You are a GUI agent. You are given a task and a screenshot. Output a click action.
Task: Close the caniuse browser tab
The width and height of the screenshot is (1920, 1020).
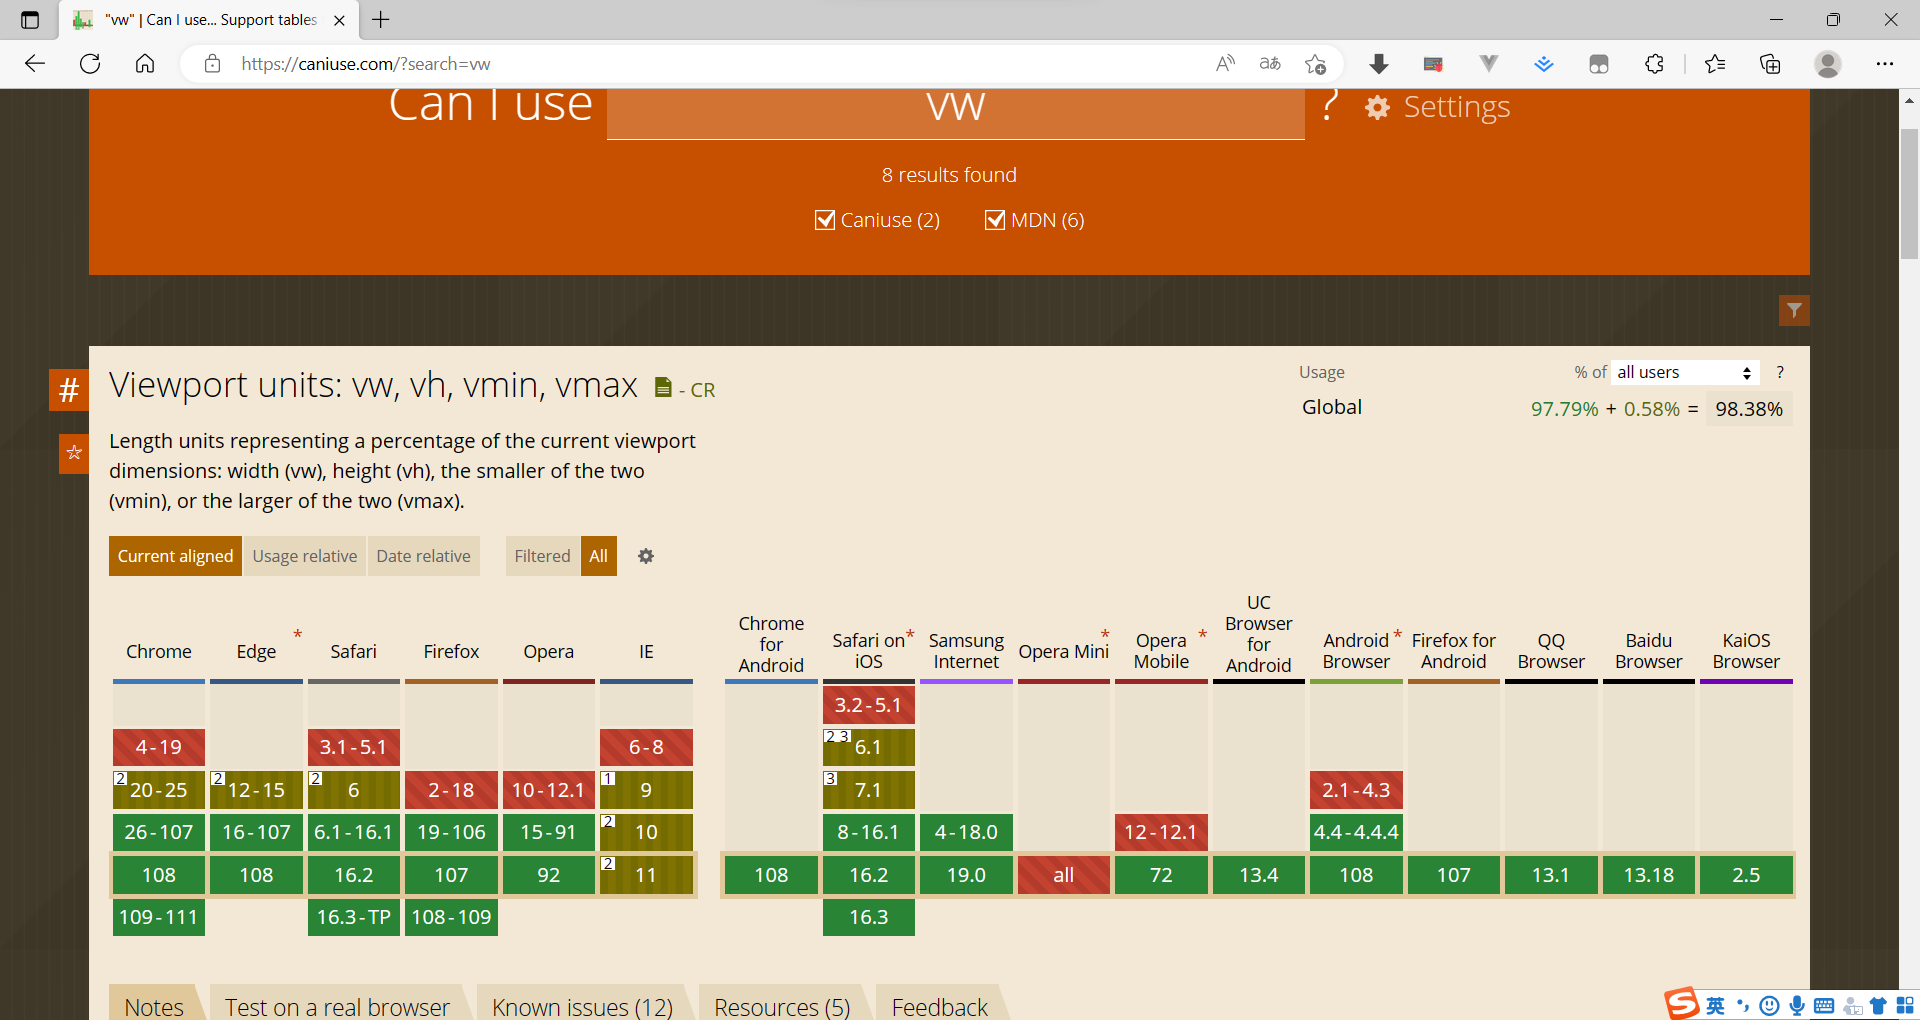pyautogui.click(x=340, y=20)
